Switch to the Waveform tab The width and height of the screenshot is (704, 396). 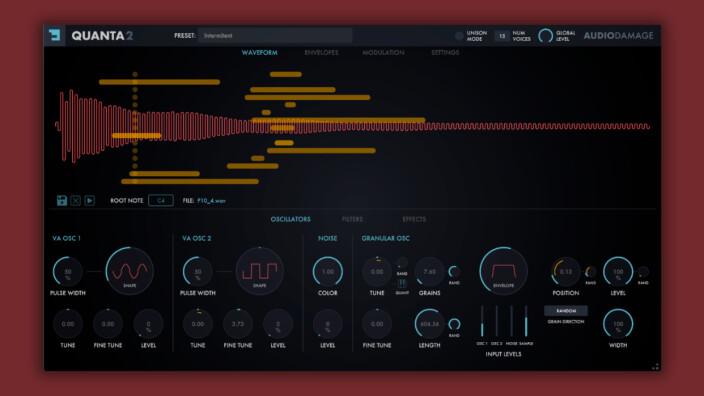[260, 53]
